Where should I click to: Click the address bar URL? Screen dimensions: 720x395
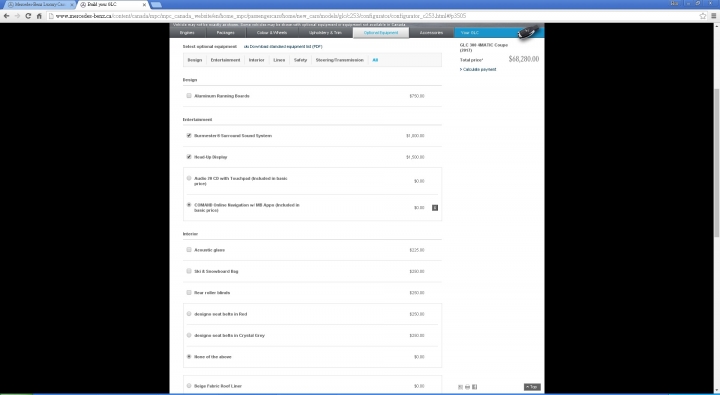pos(260,16)
